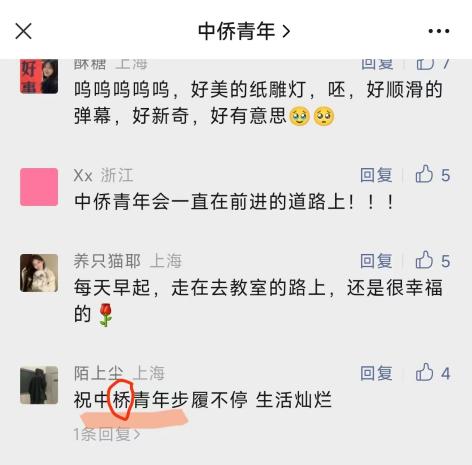Like the 陌上尘 comment

(x=433, y=373)
